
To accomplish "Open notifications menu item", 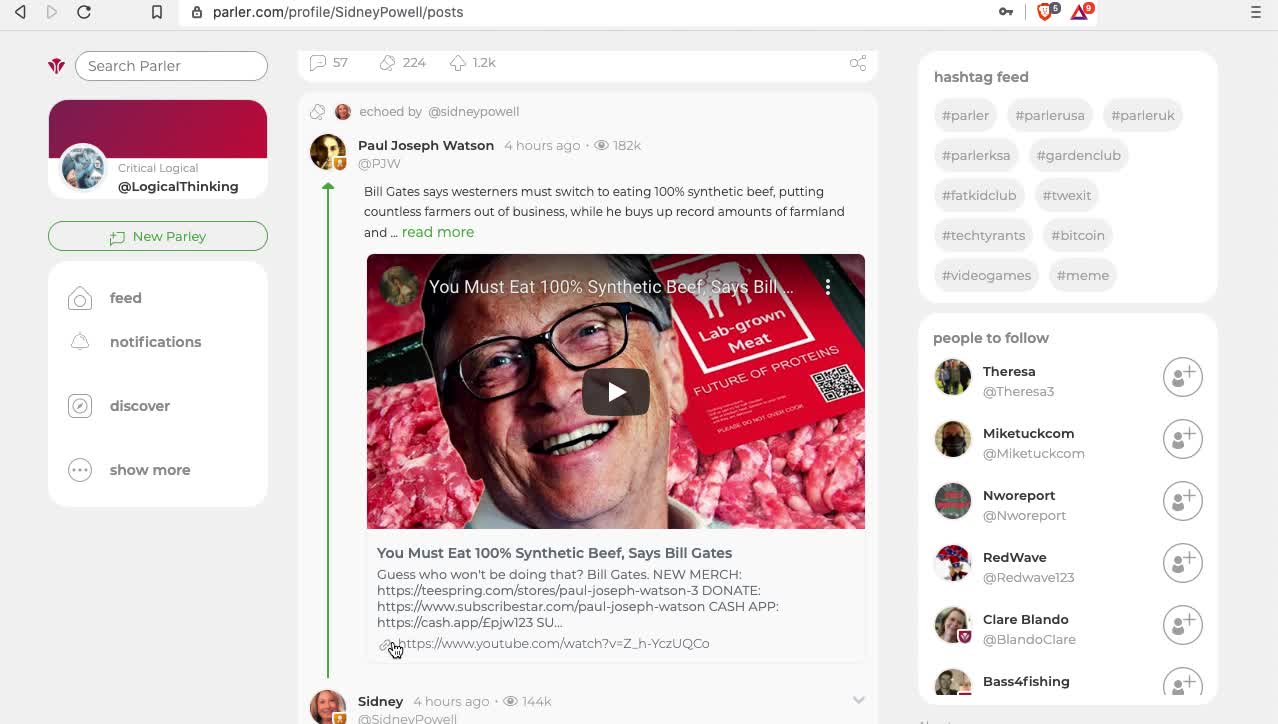I will coord(155,342).
